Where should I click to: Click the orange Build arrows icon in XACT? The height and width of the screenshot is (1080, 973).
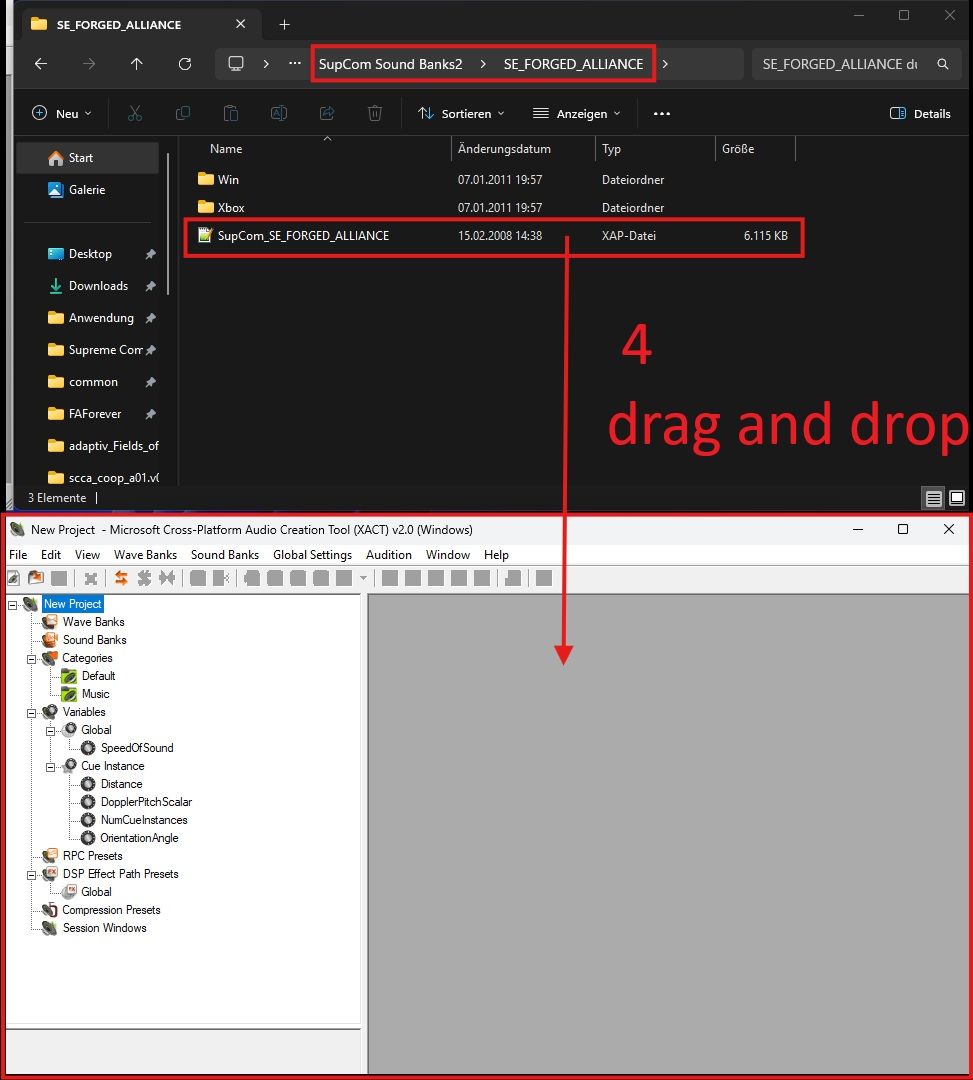click(x=121, y=579)
